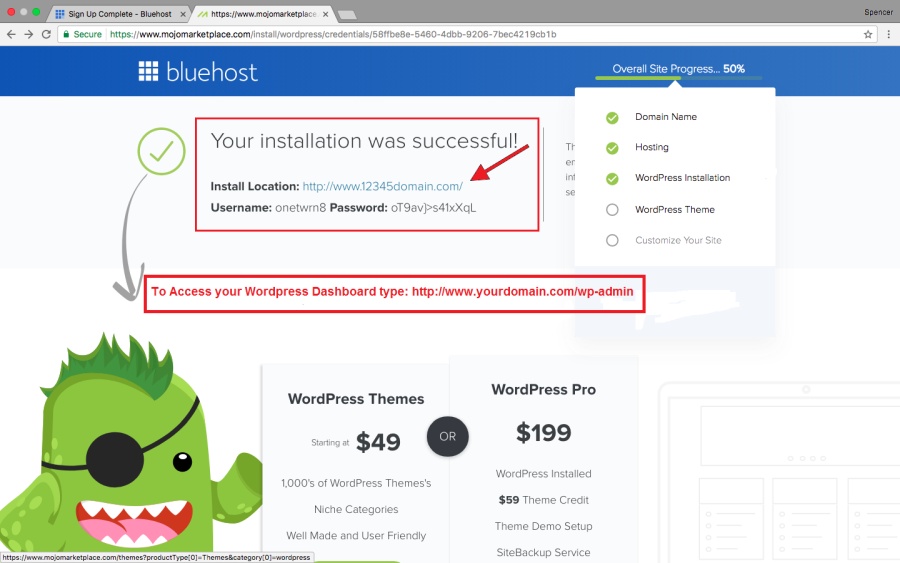Click the large green success checkmark circle
The image size is (900, 563).
tap(161, 151)
